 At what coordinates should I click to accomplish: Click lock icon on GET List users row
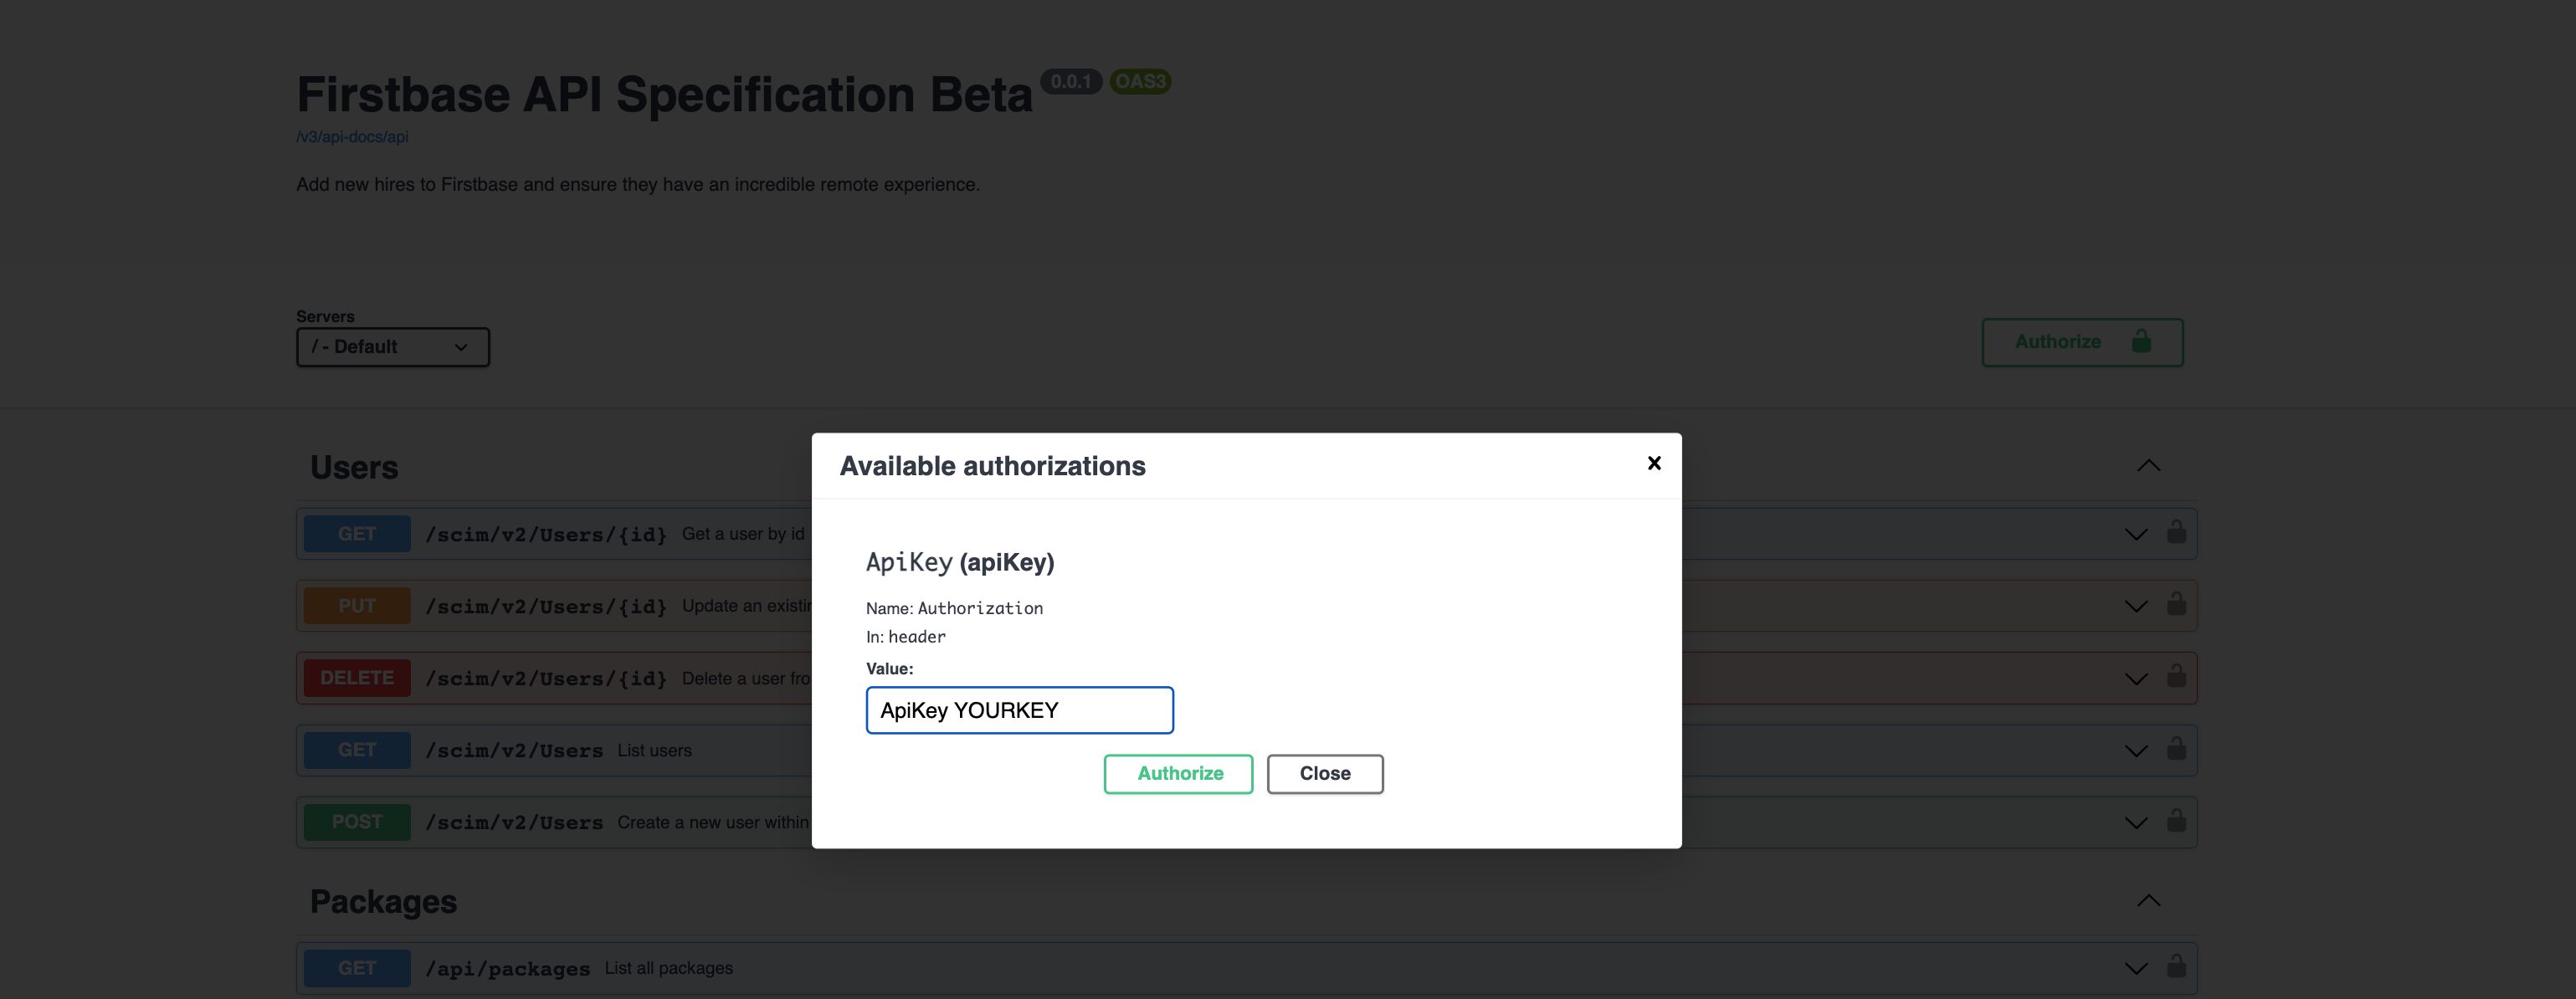(2176, 749)
